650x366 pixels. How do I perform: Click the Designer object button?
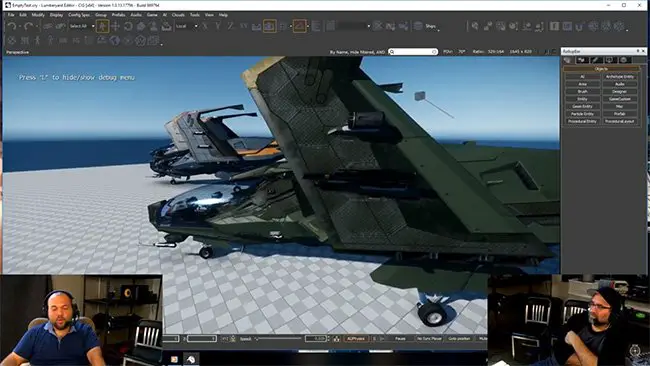click(620, 92)
